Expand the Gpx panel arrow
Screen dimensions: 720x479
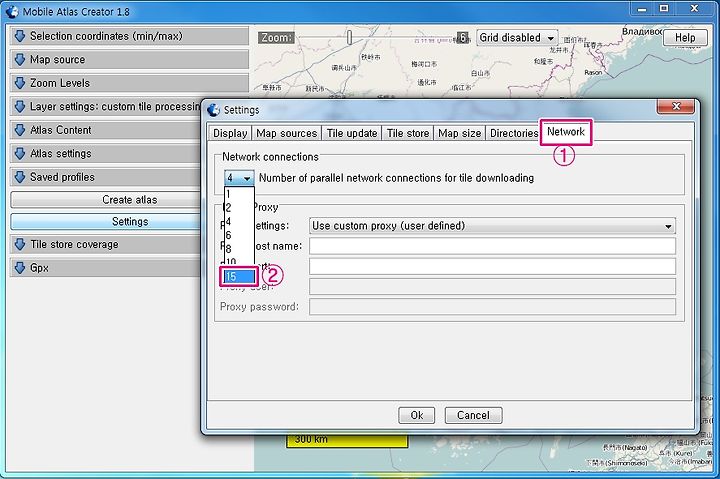[x=19, y=268]
